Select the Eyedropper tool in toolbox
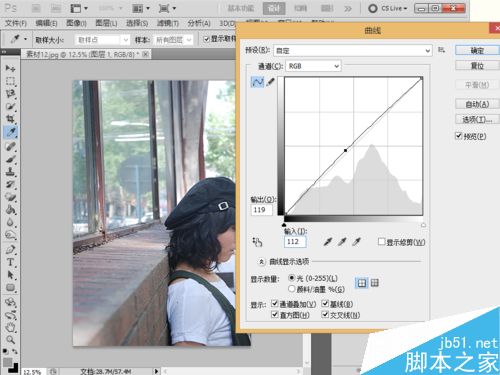 pos(11,132)
